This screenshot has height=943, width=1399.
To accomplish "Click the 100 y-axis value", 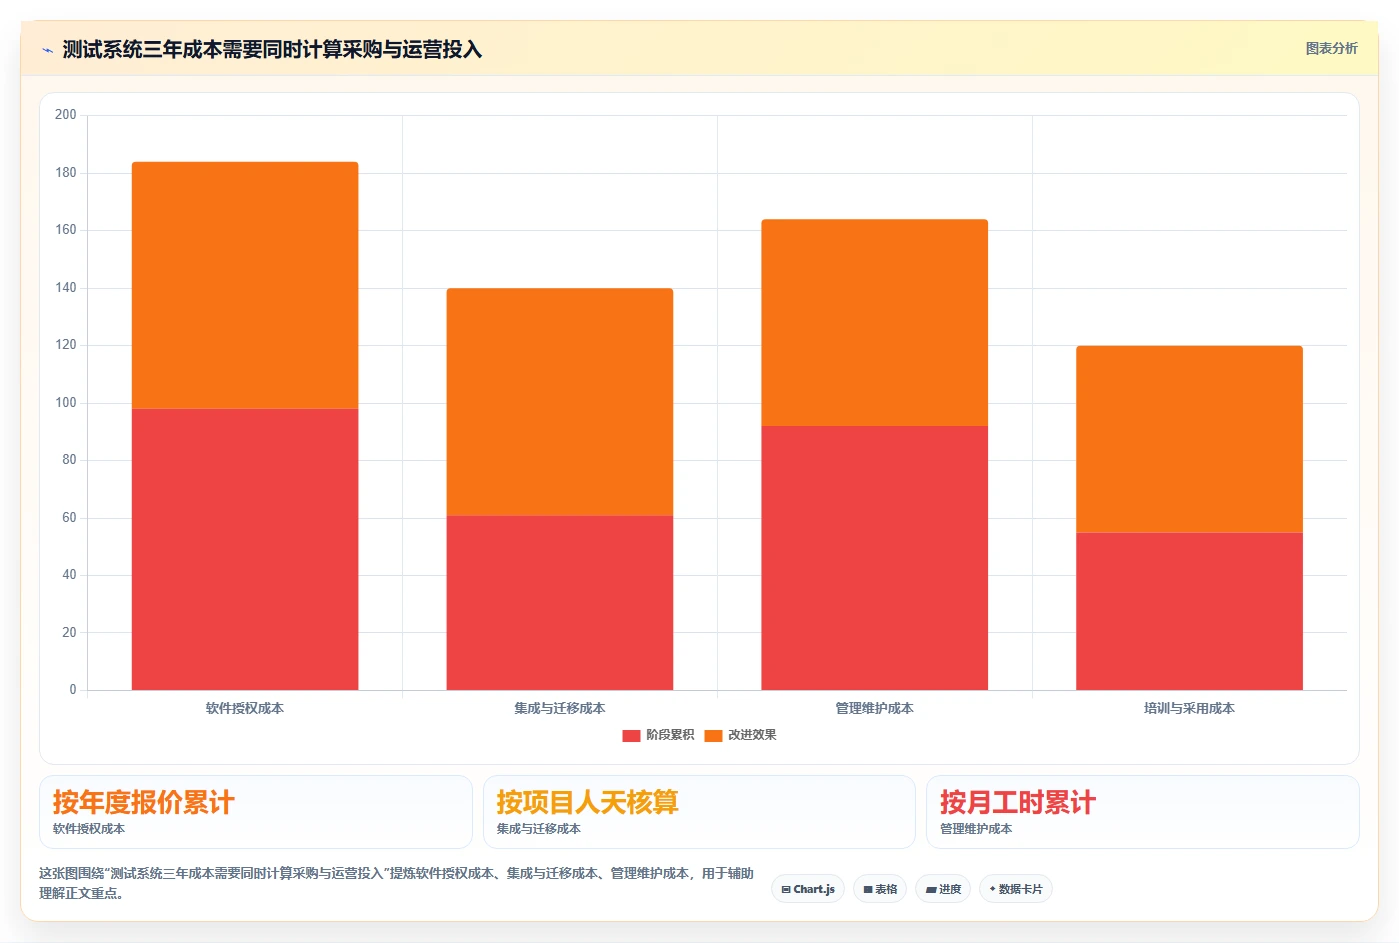I will [66, 403].
